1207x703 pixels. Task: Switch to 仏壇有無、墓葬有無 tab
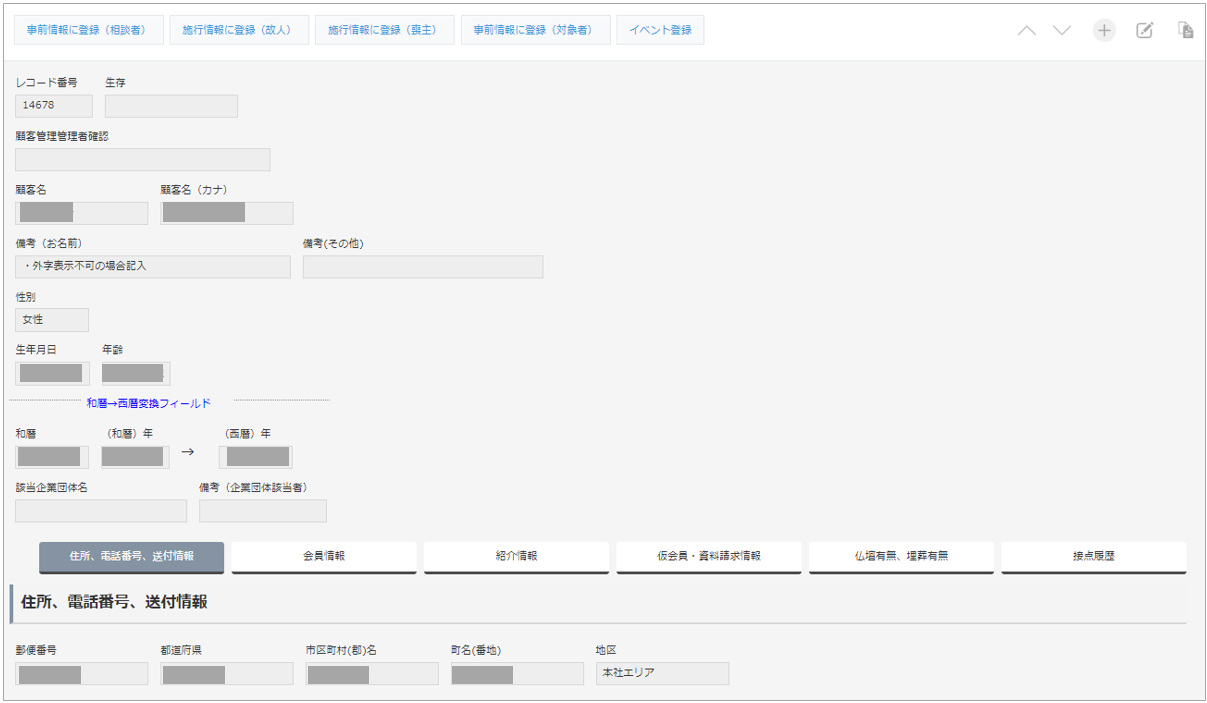point(901,556)
